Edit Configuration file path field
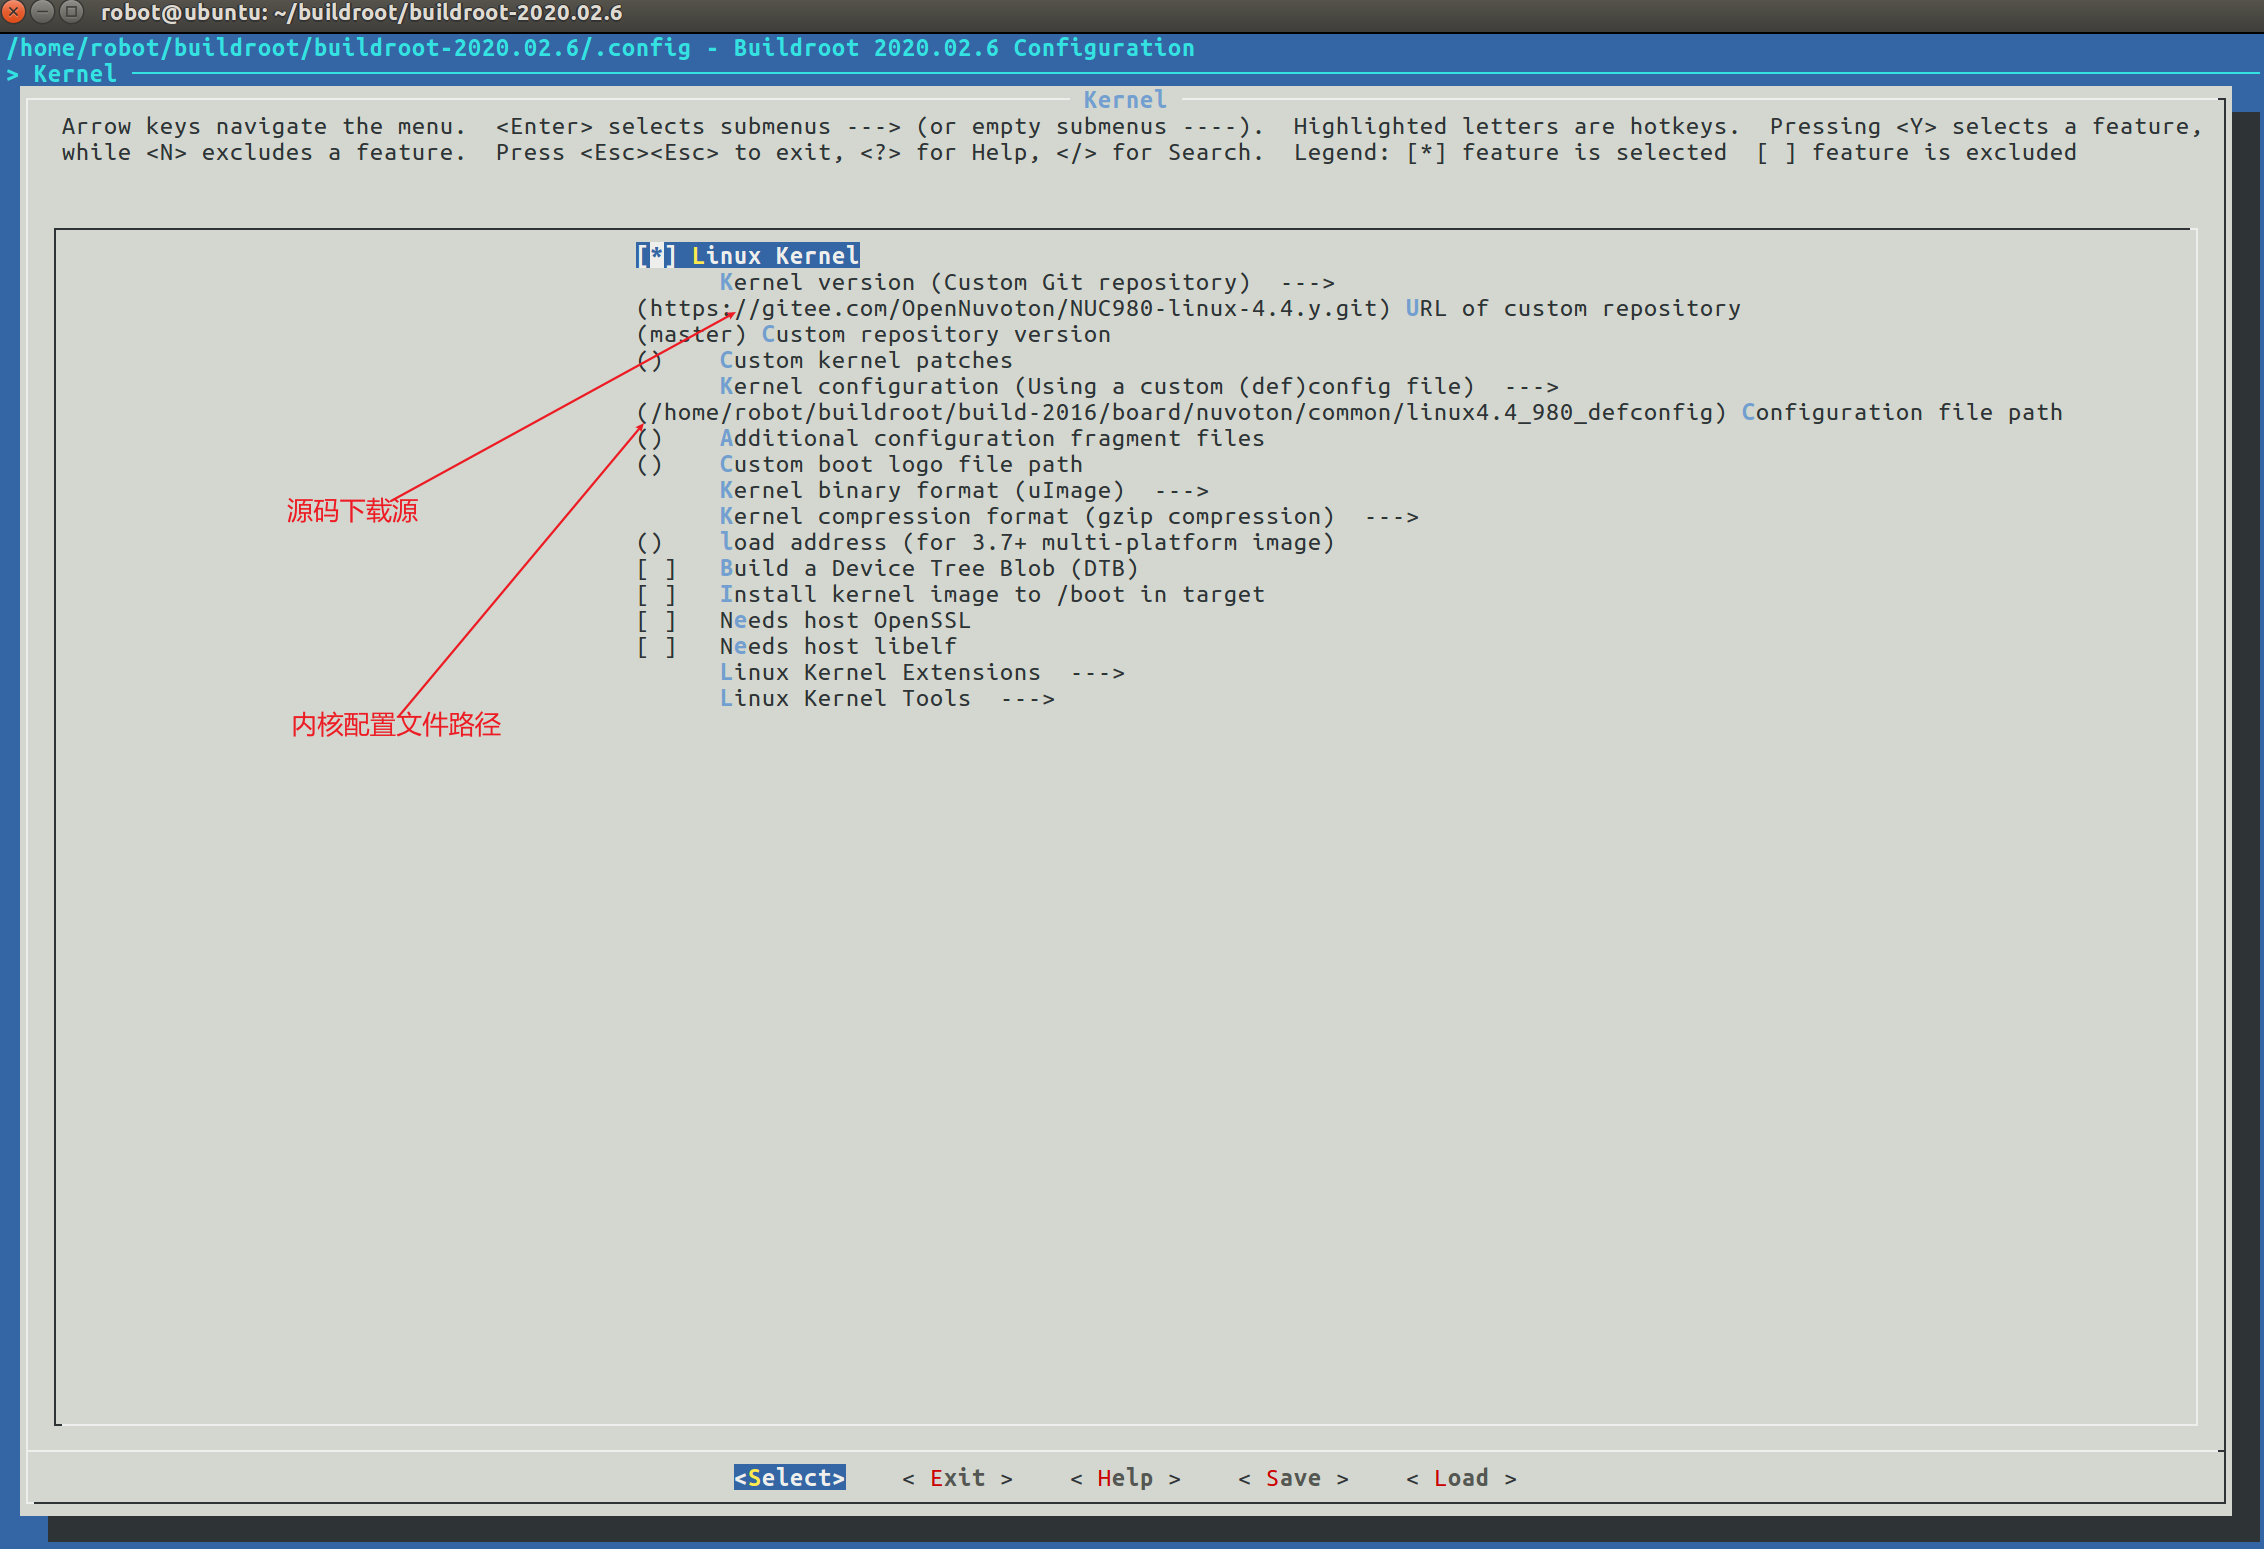The height and width of the screenshot is (1549, 2264). click(x=1349, y=413)
